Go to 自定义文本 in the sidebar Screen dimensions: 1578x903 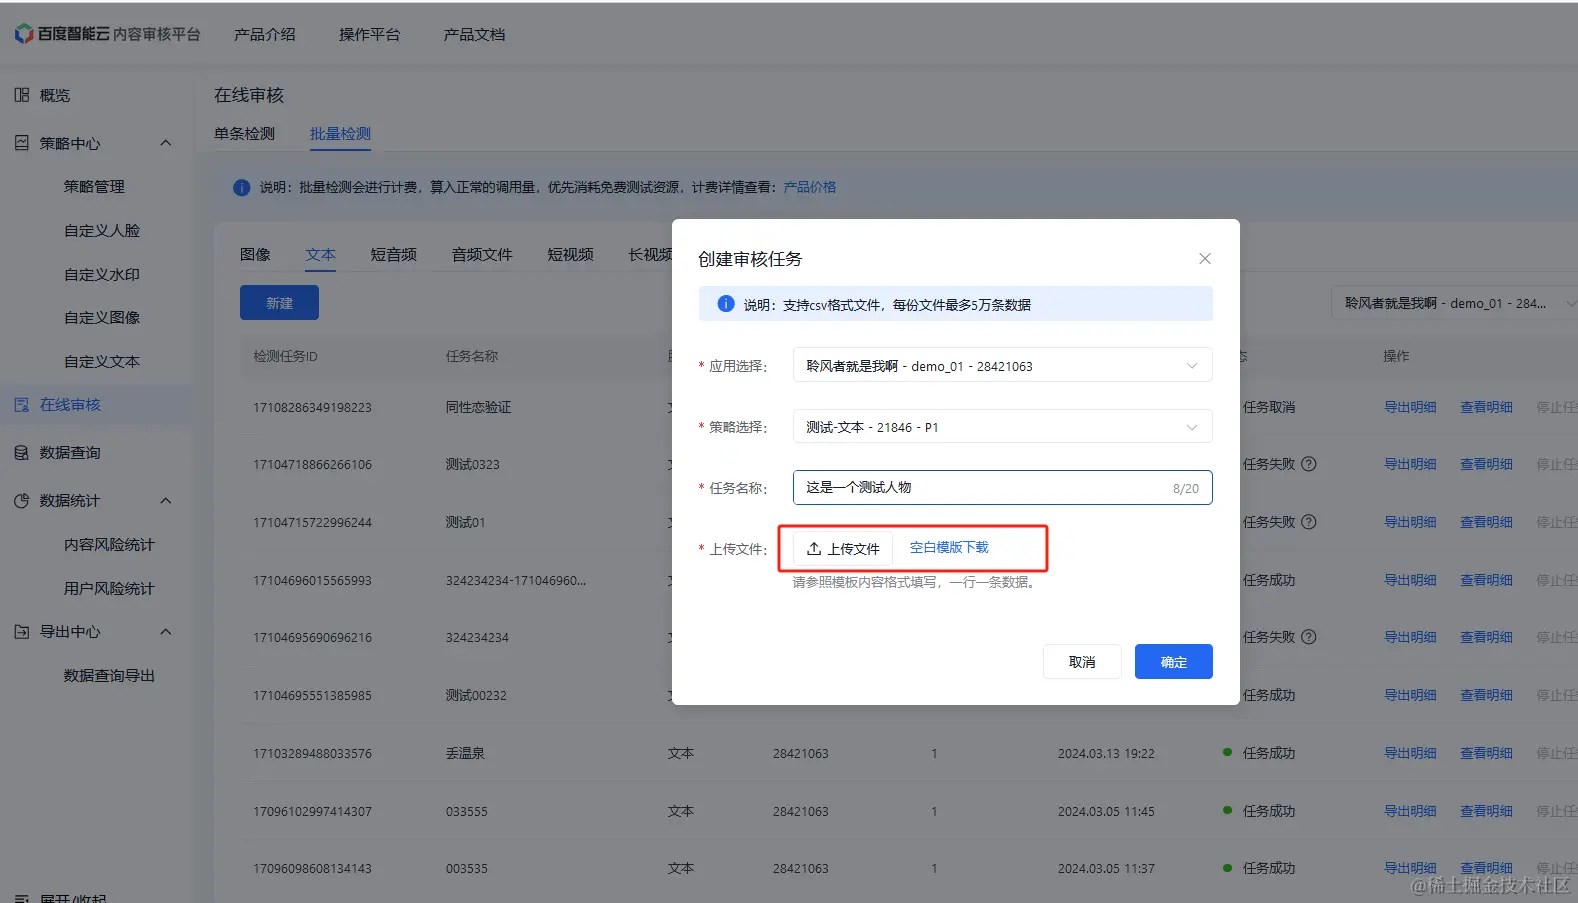coord(102,362)
